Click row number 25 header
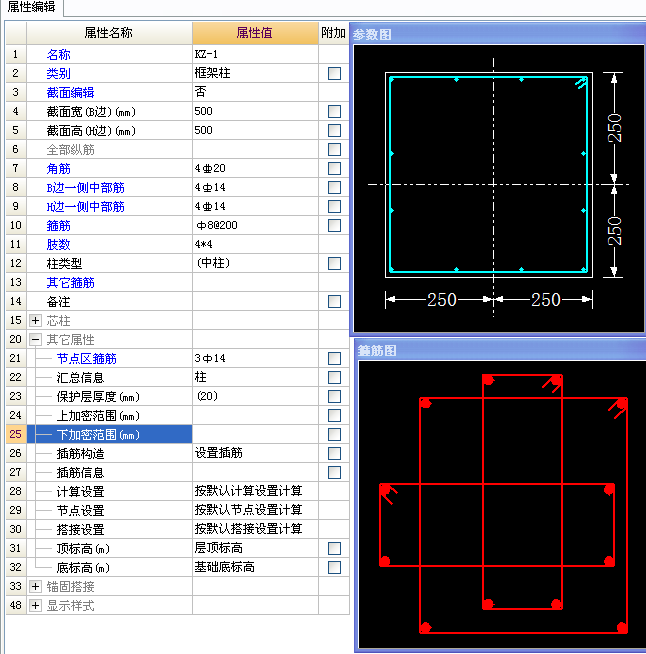 16,434
